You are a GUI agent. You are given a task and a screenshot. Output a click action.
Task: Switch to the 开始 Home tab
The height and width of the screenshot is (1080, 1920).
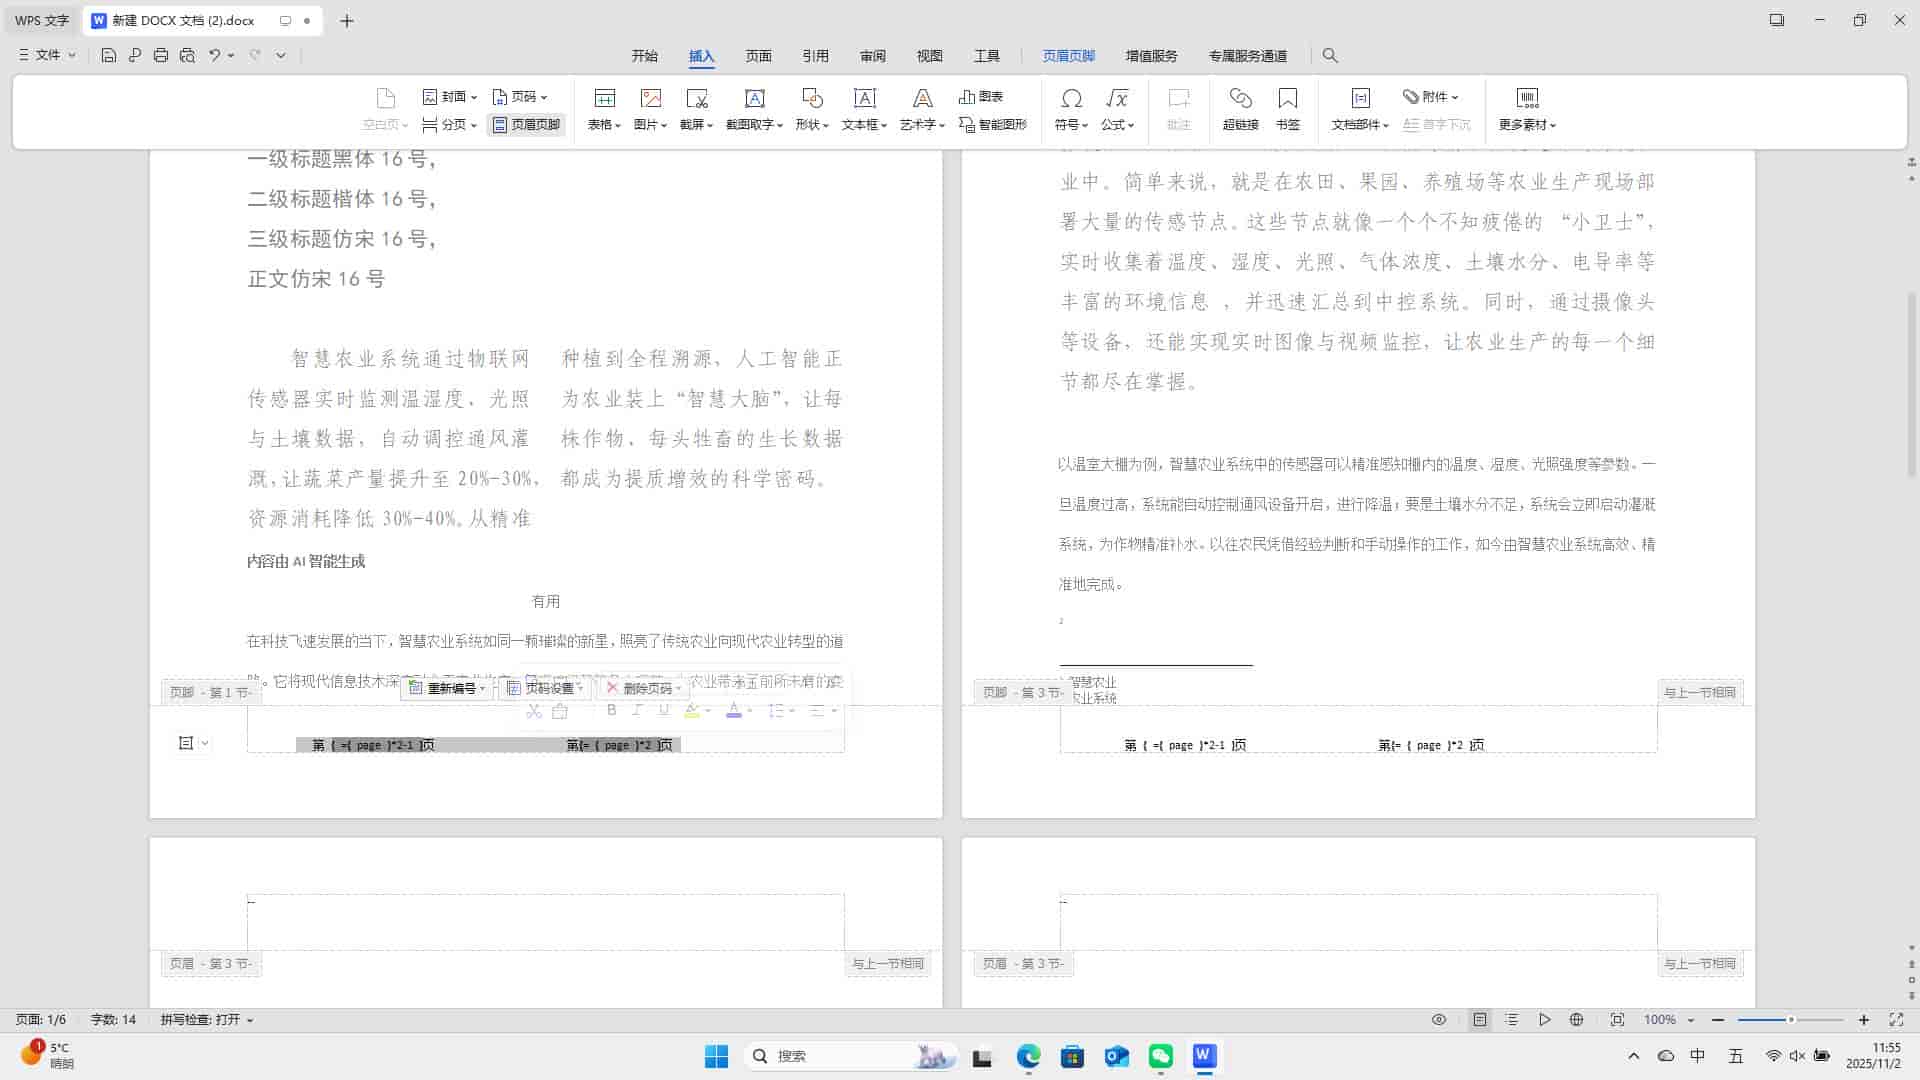coord(645,56)
